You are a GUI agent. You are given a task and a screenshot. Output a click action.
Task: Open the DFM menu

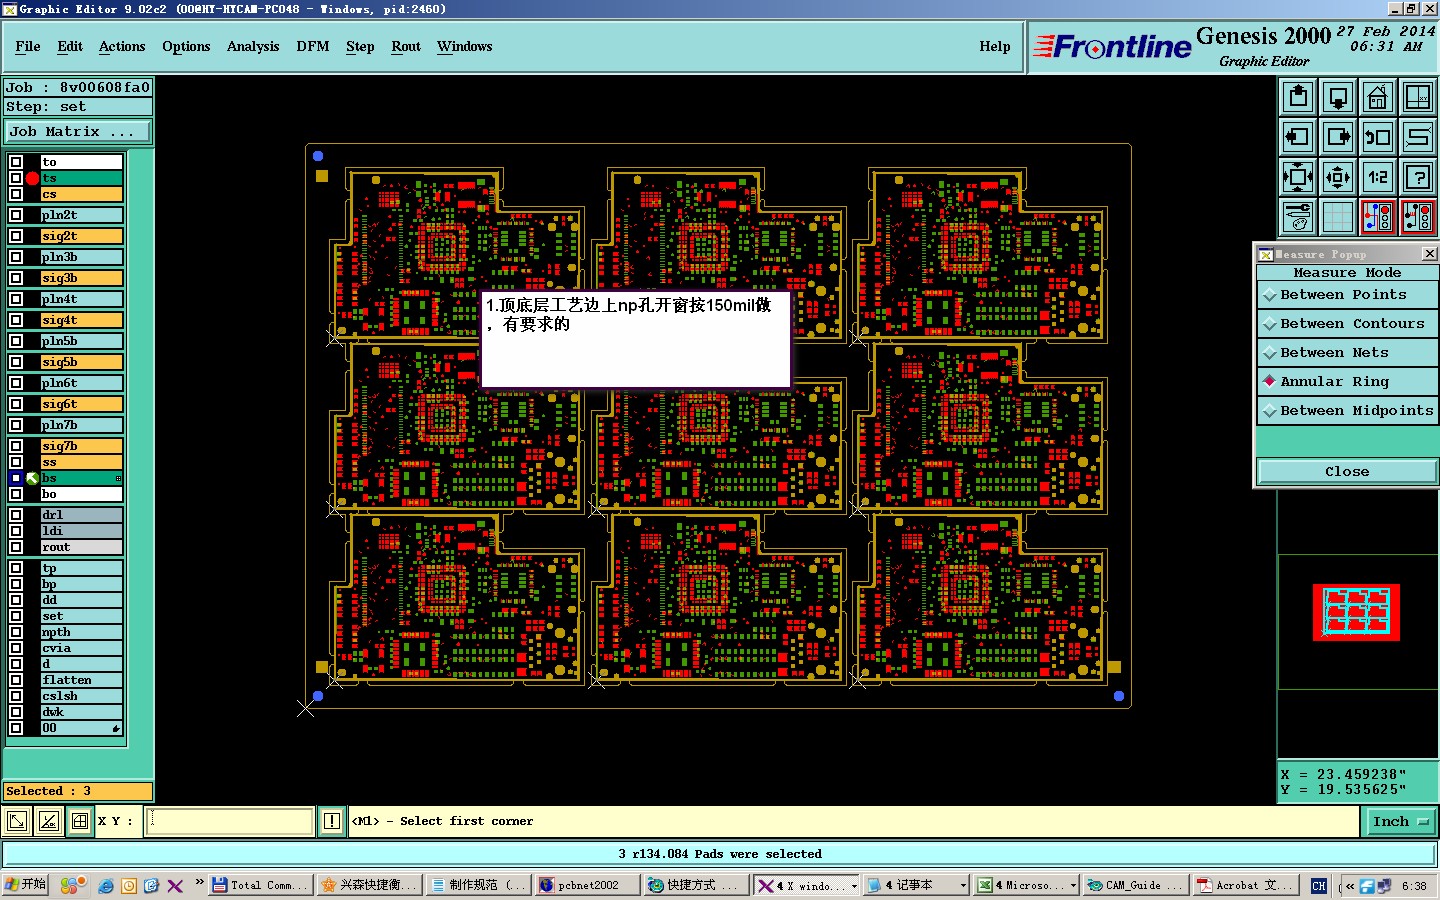313,47
